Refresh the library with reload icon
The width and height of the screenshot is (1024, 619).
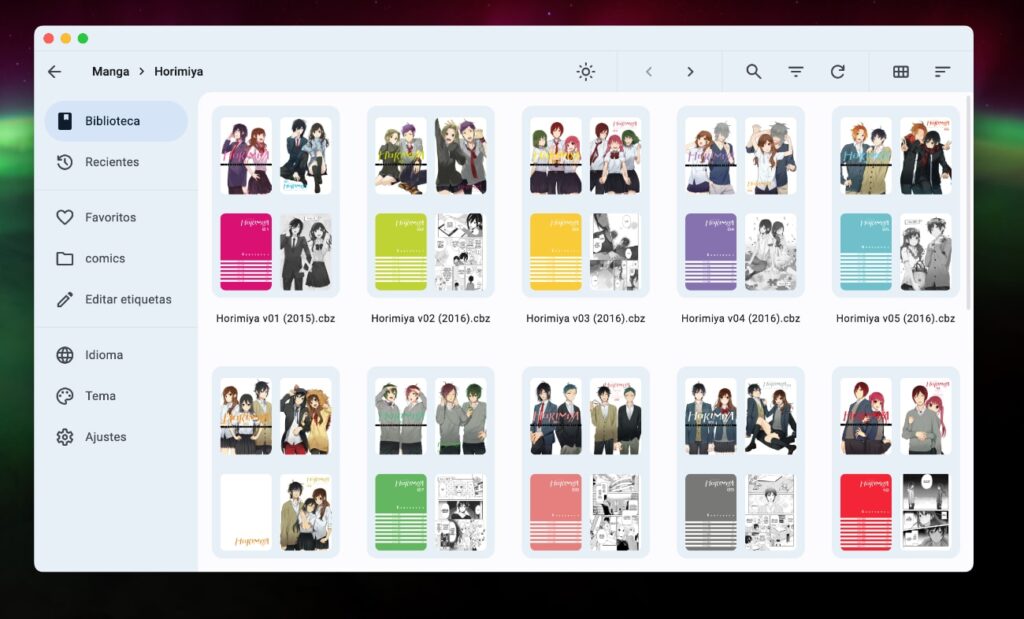pos(838,72)
